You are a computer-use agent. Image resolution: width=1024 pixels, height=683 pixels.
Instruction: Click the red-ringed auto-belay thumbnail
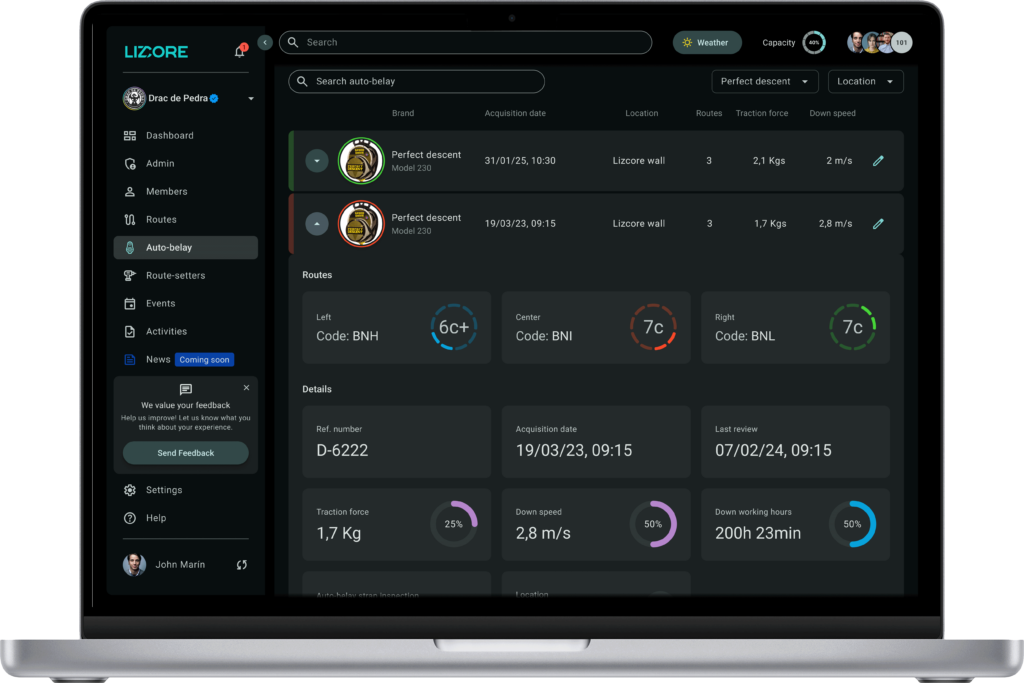(x=361, y=224)
